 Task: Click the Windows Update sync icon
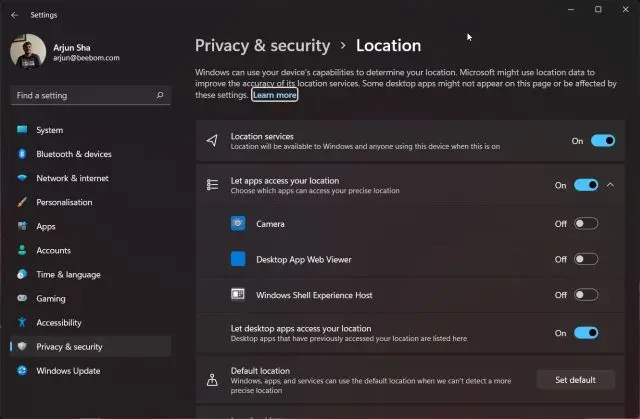22,370
